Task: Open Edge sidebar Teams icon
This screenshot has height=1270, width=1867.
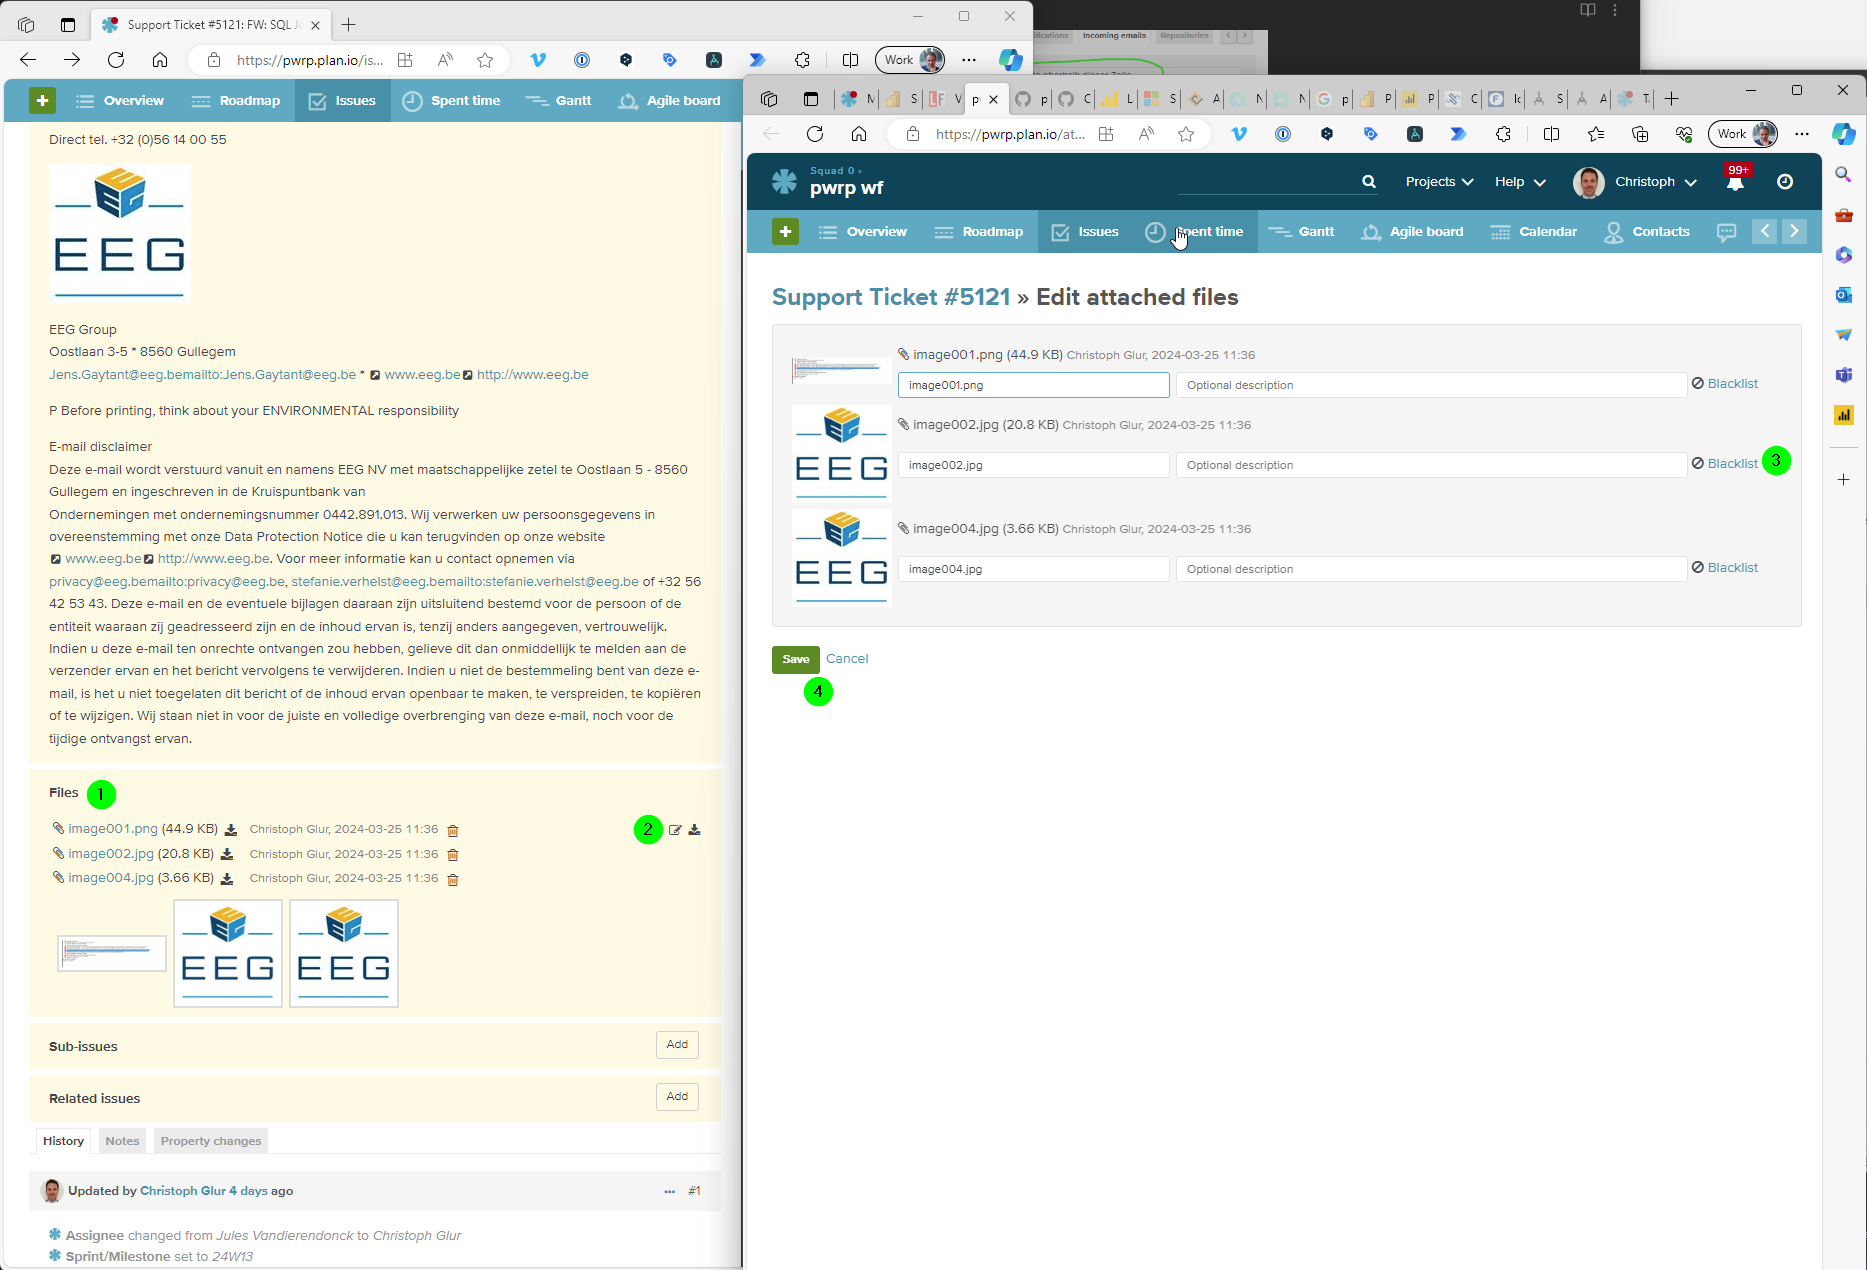Action: click(1844, 375)
